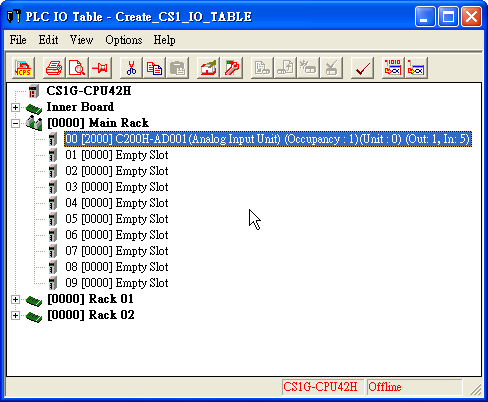Screen dimensions: 488x402
Task: Open the View menu
Action: click(x=81, y=40)
